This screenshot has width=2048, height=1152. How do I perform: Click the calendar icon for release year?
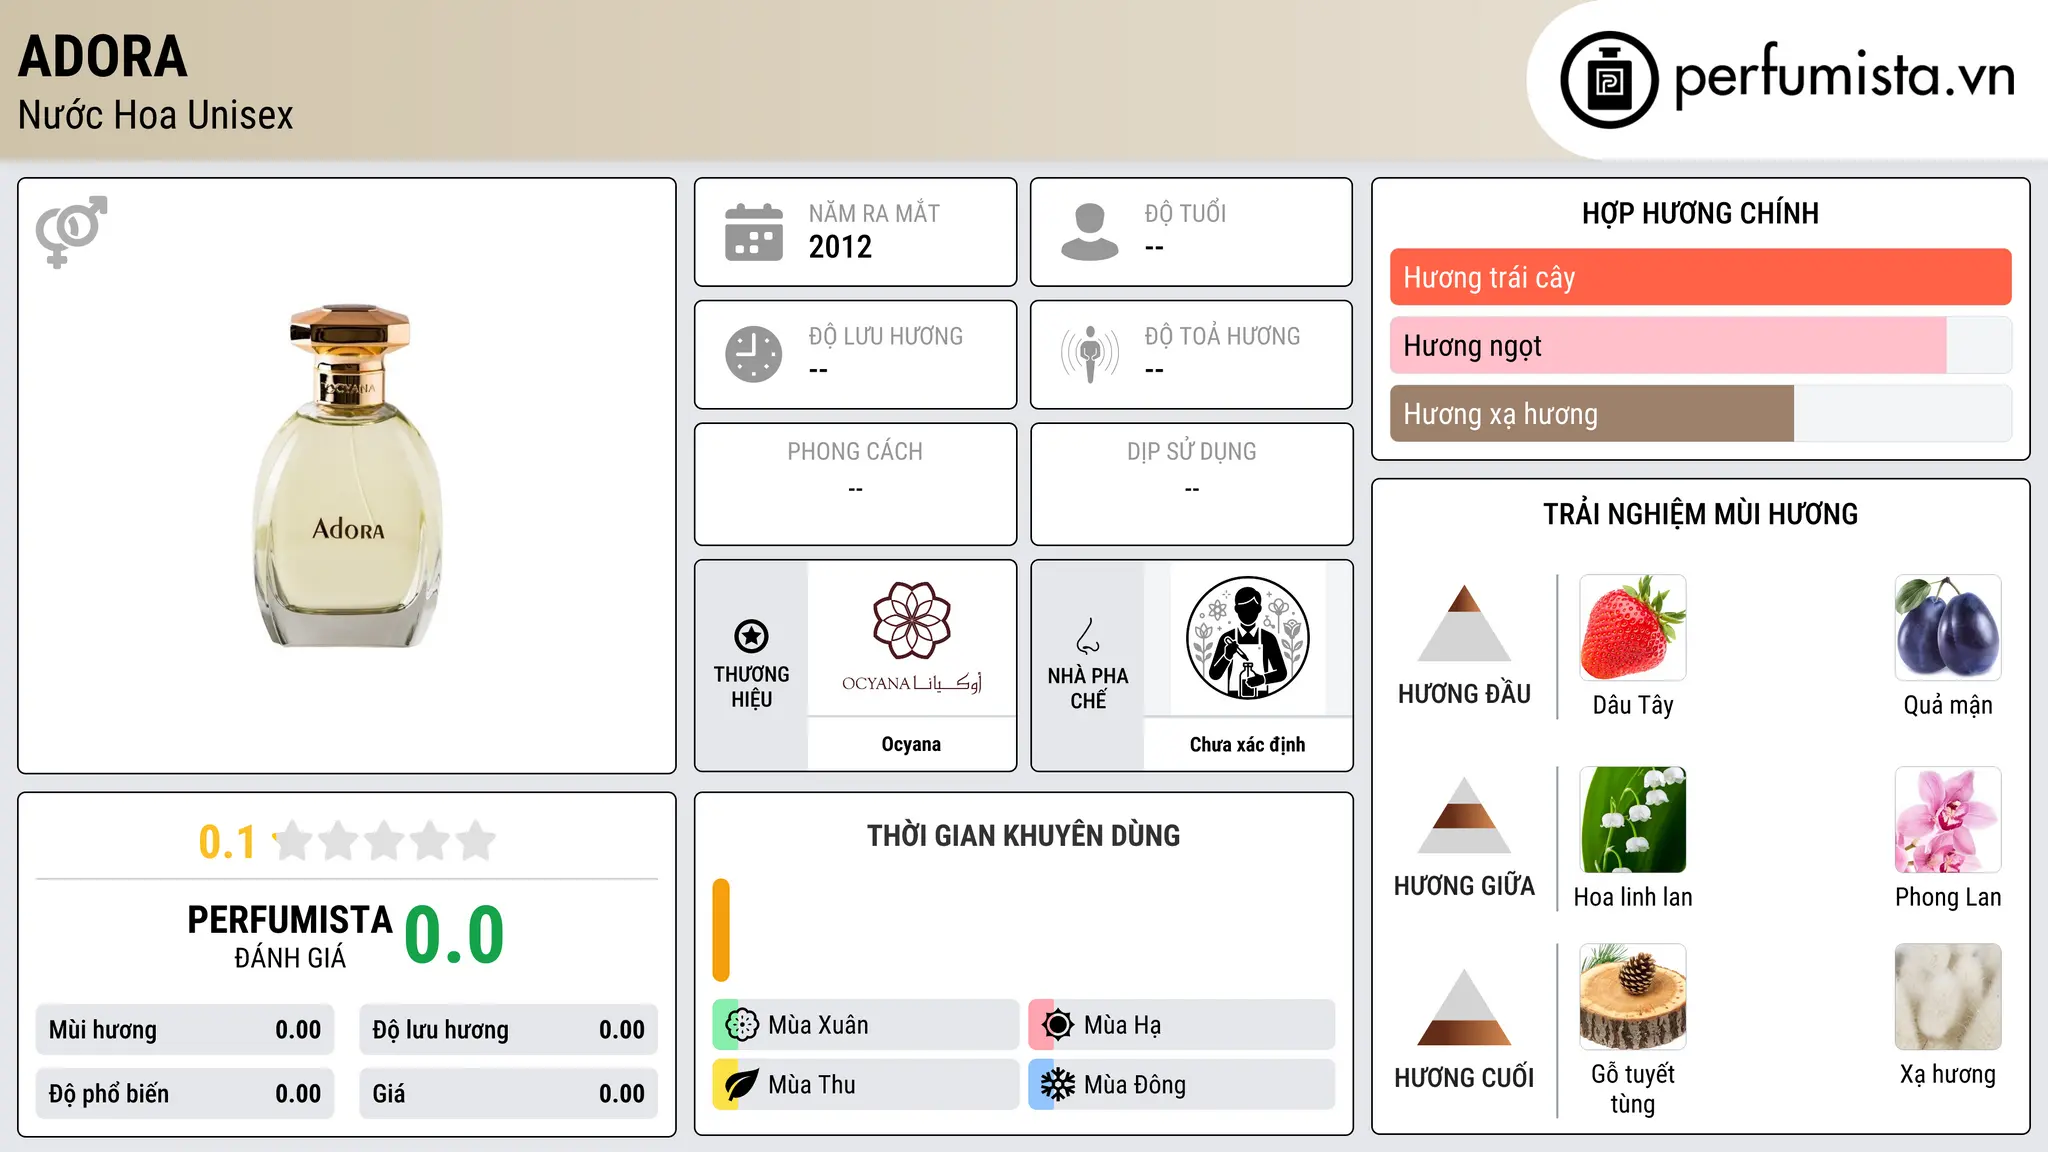coord(754,232)
